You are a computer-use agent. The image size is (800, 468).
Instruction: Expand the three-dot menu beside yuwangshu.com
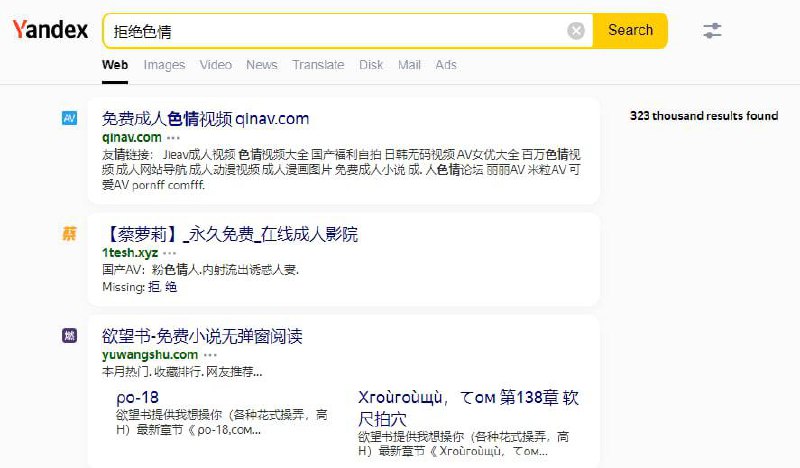pyautogui.click(x=210, y=355)
